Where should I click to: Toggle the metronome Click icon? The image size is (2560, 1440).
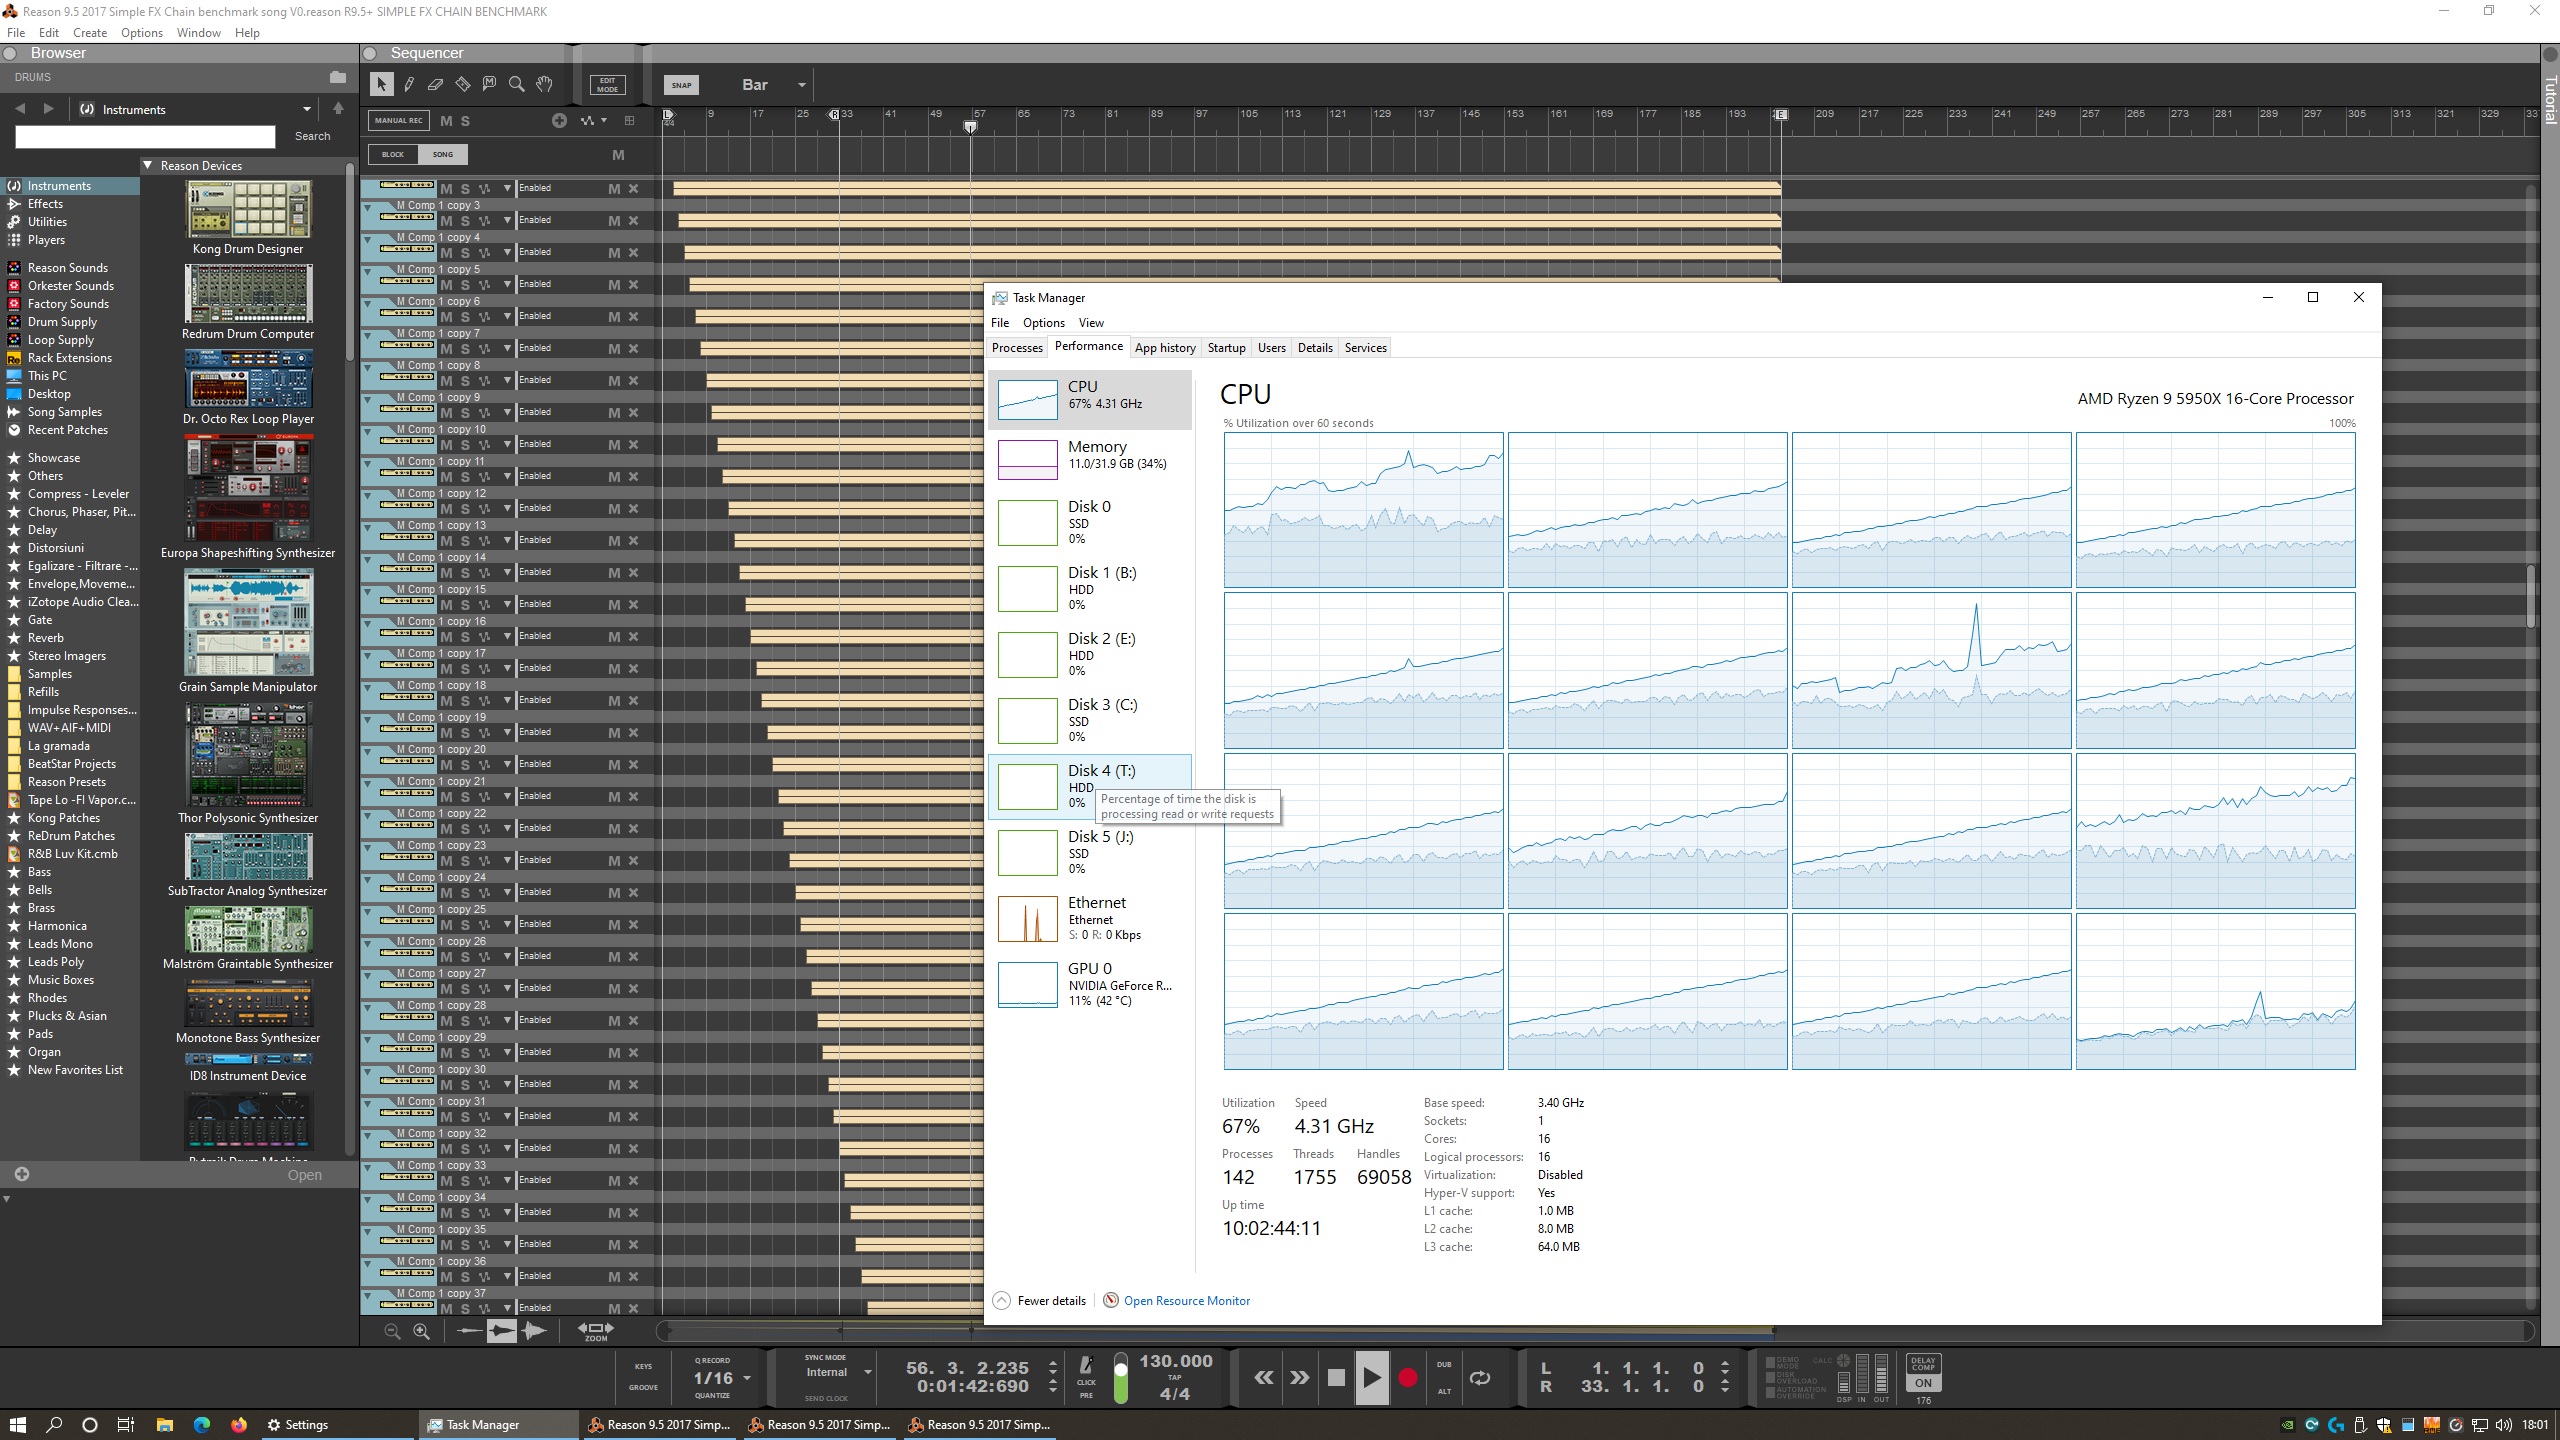(x=1086, y=1364)
